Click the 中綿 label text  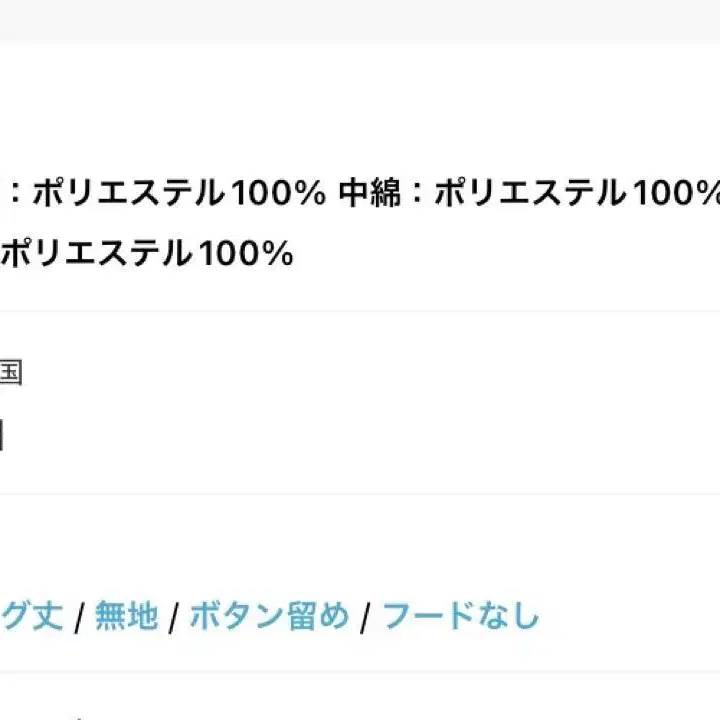tap(361, 193)
